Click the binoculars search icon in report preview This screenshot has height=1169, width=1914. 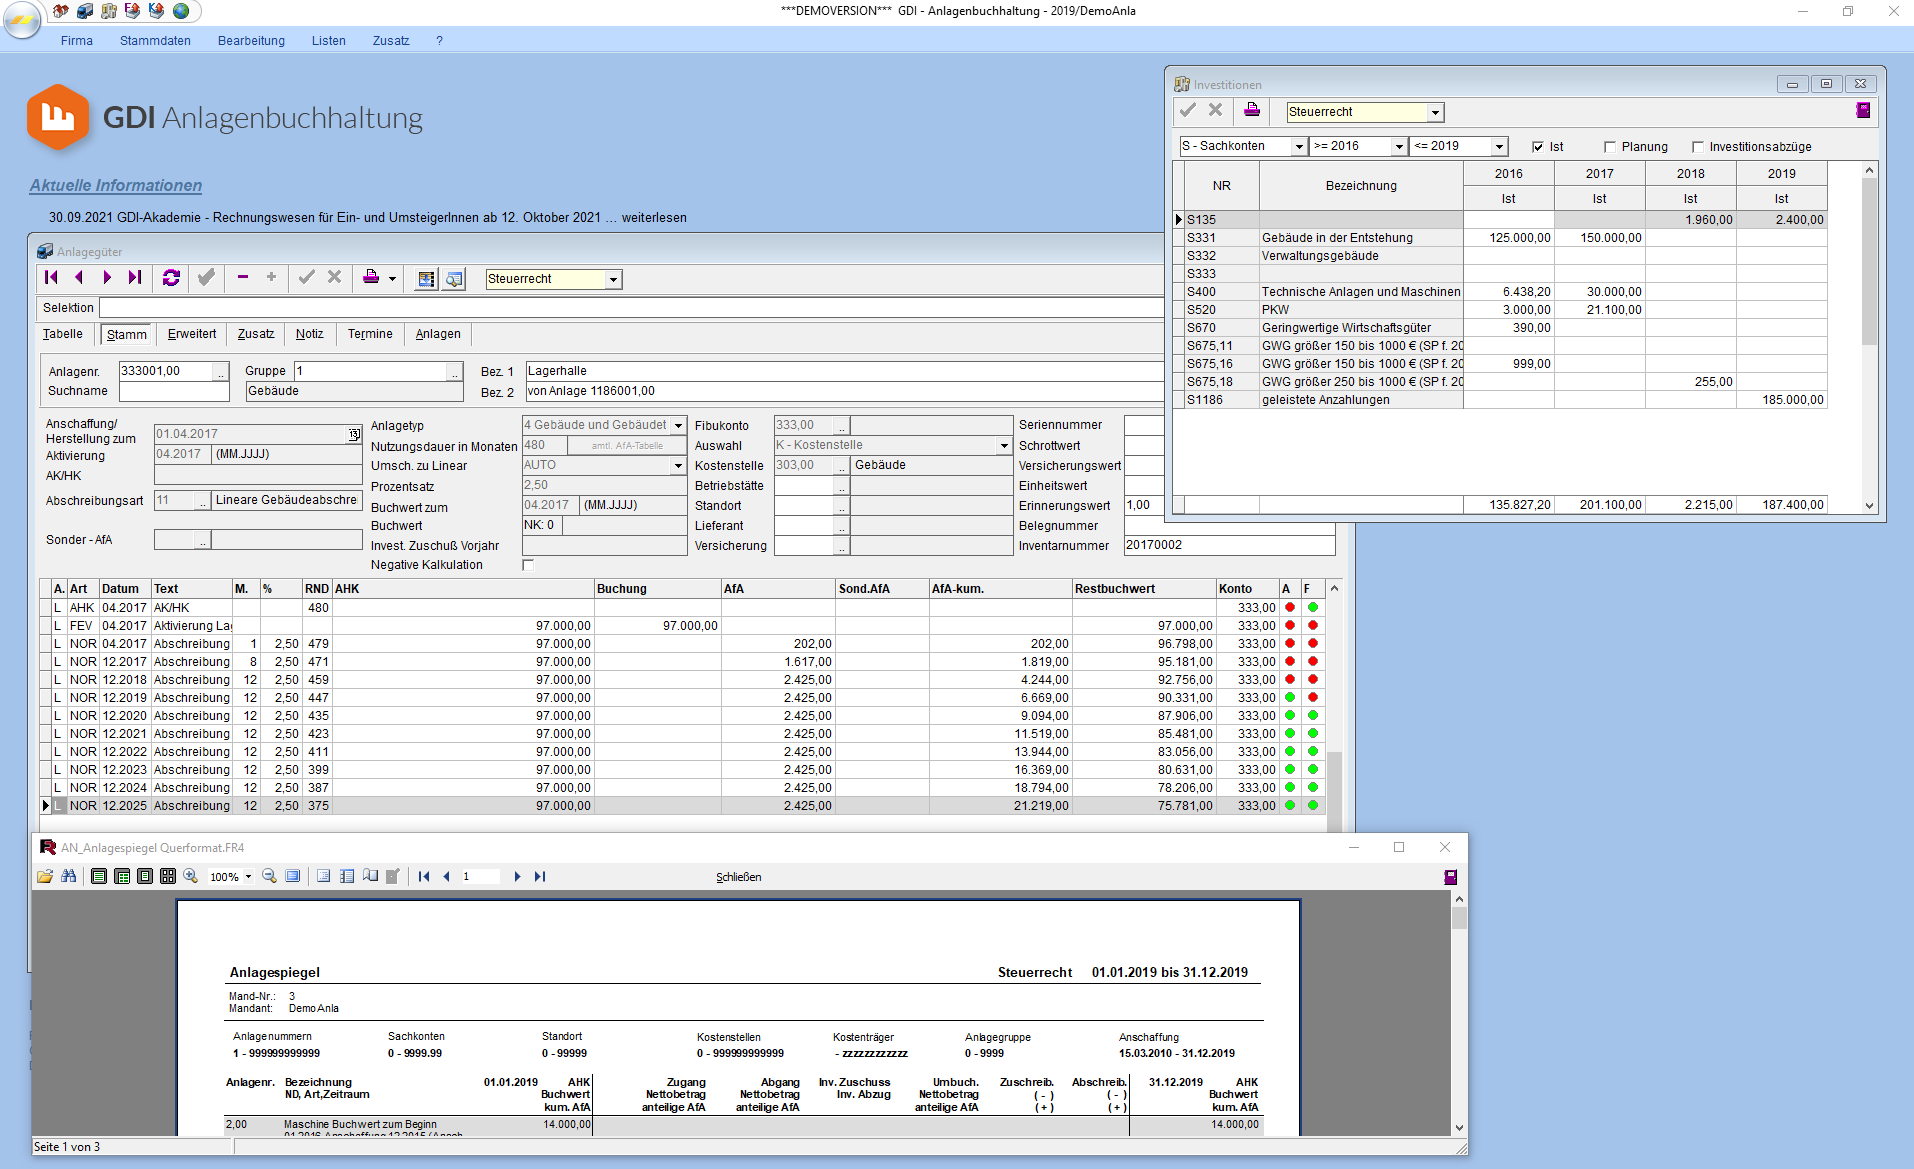[x=68, y=876]
